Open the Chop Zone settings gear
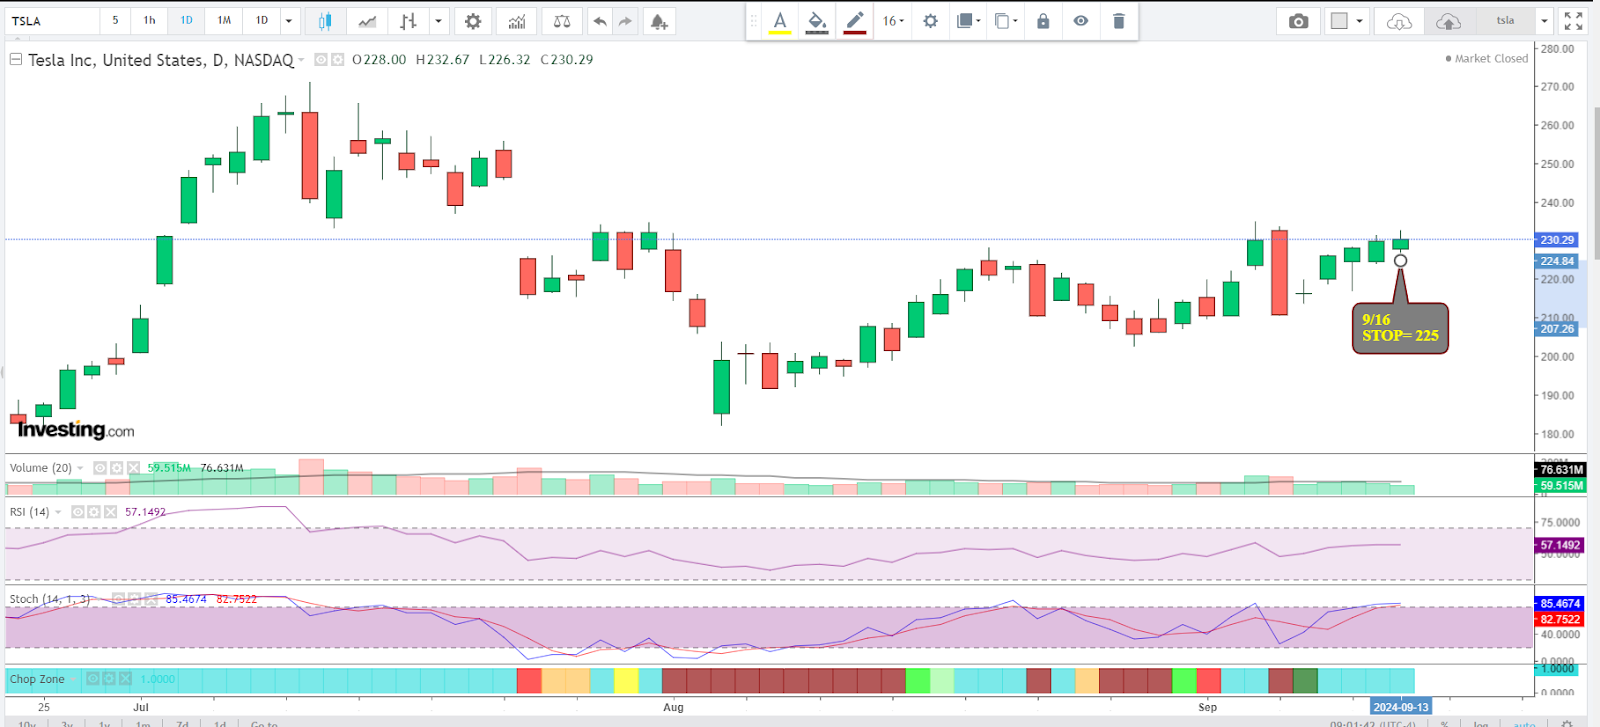1600x727 pixels. pyautogui.click(x=108, y=679)
